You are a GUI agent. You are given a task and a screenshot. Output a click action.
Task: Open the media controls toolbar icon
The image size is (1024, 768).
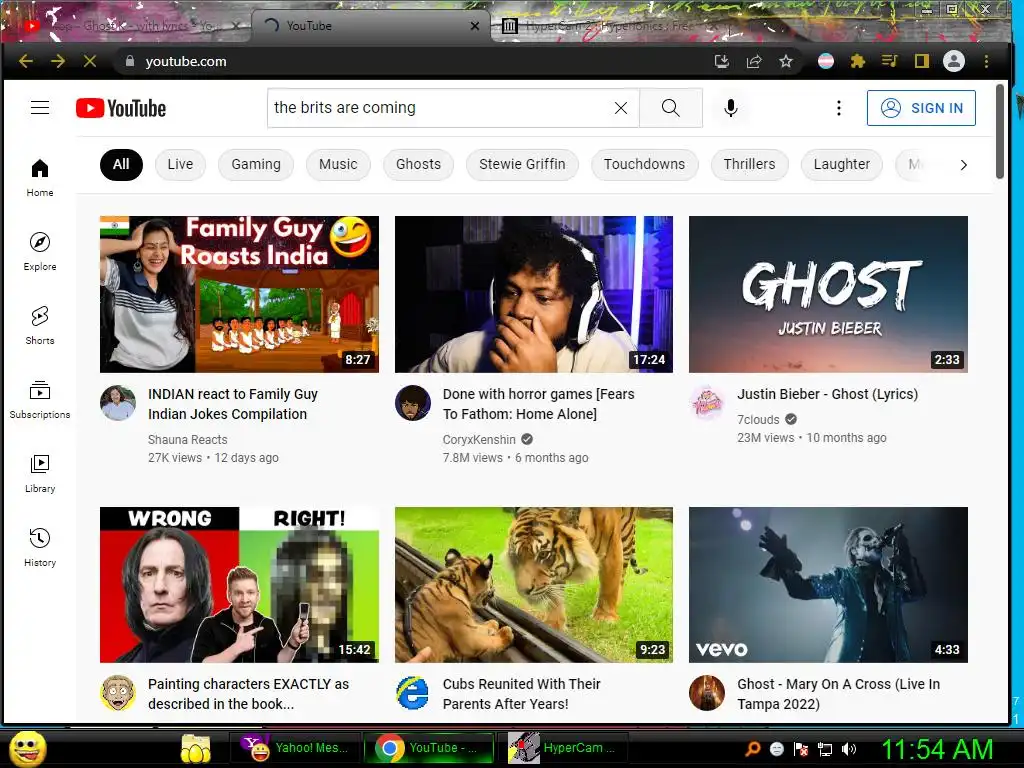[x=889, y=61]
